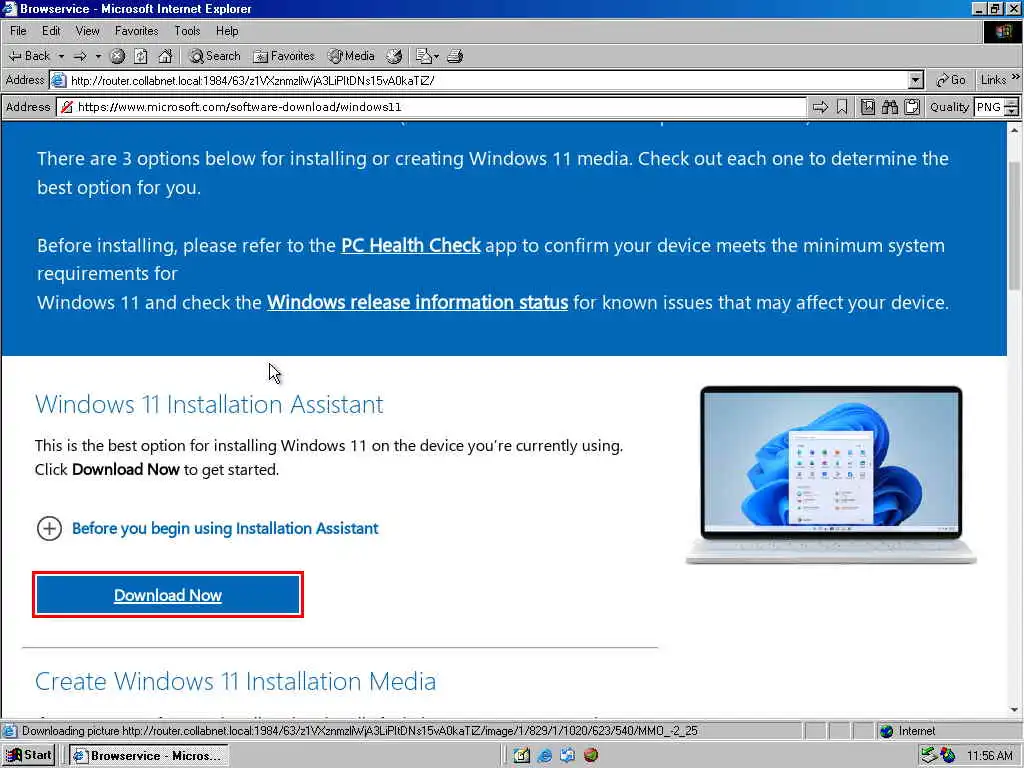Go back using the Back button
This screenshot has width=1024, height=768.
(x=29, y=56)
